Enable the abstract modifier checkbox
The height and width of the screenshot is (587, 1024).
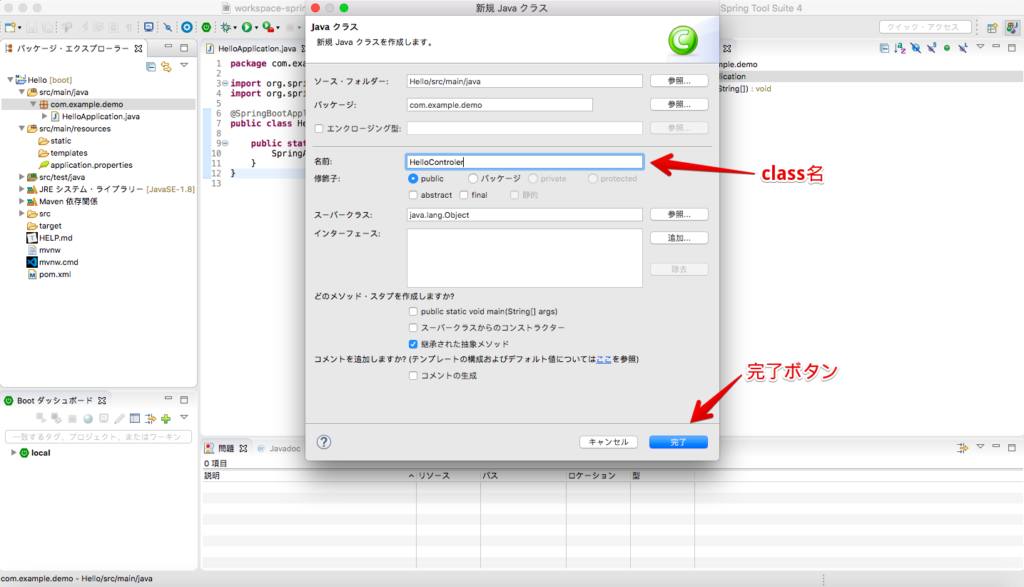tap(412, 195)
